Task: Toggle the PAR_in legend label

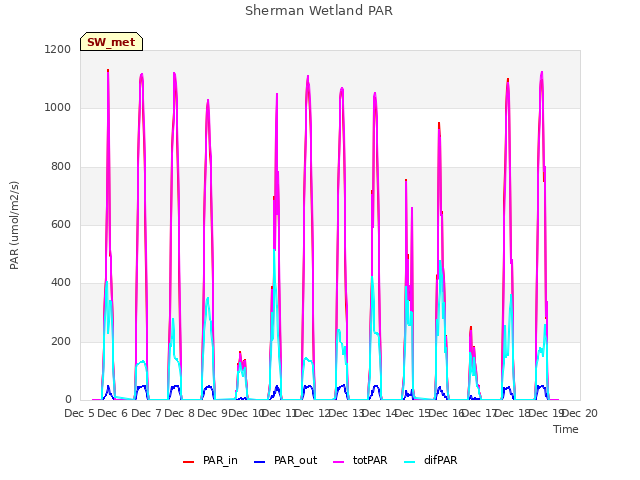Action: pyautogui.click(x=220, y=460)
